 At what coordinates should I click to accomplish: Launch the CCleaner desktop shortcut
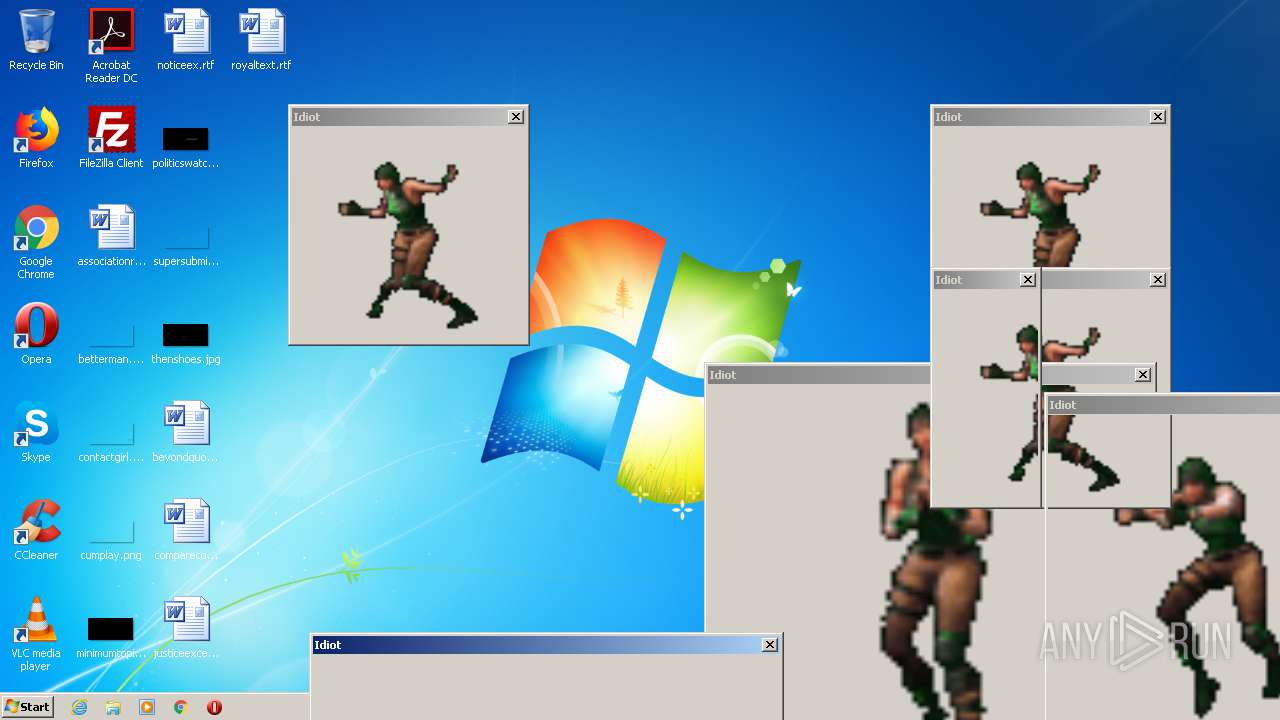pyautogui.click(x=36, y=530)
